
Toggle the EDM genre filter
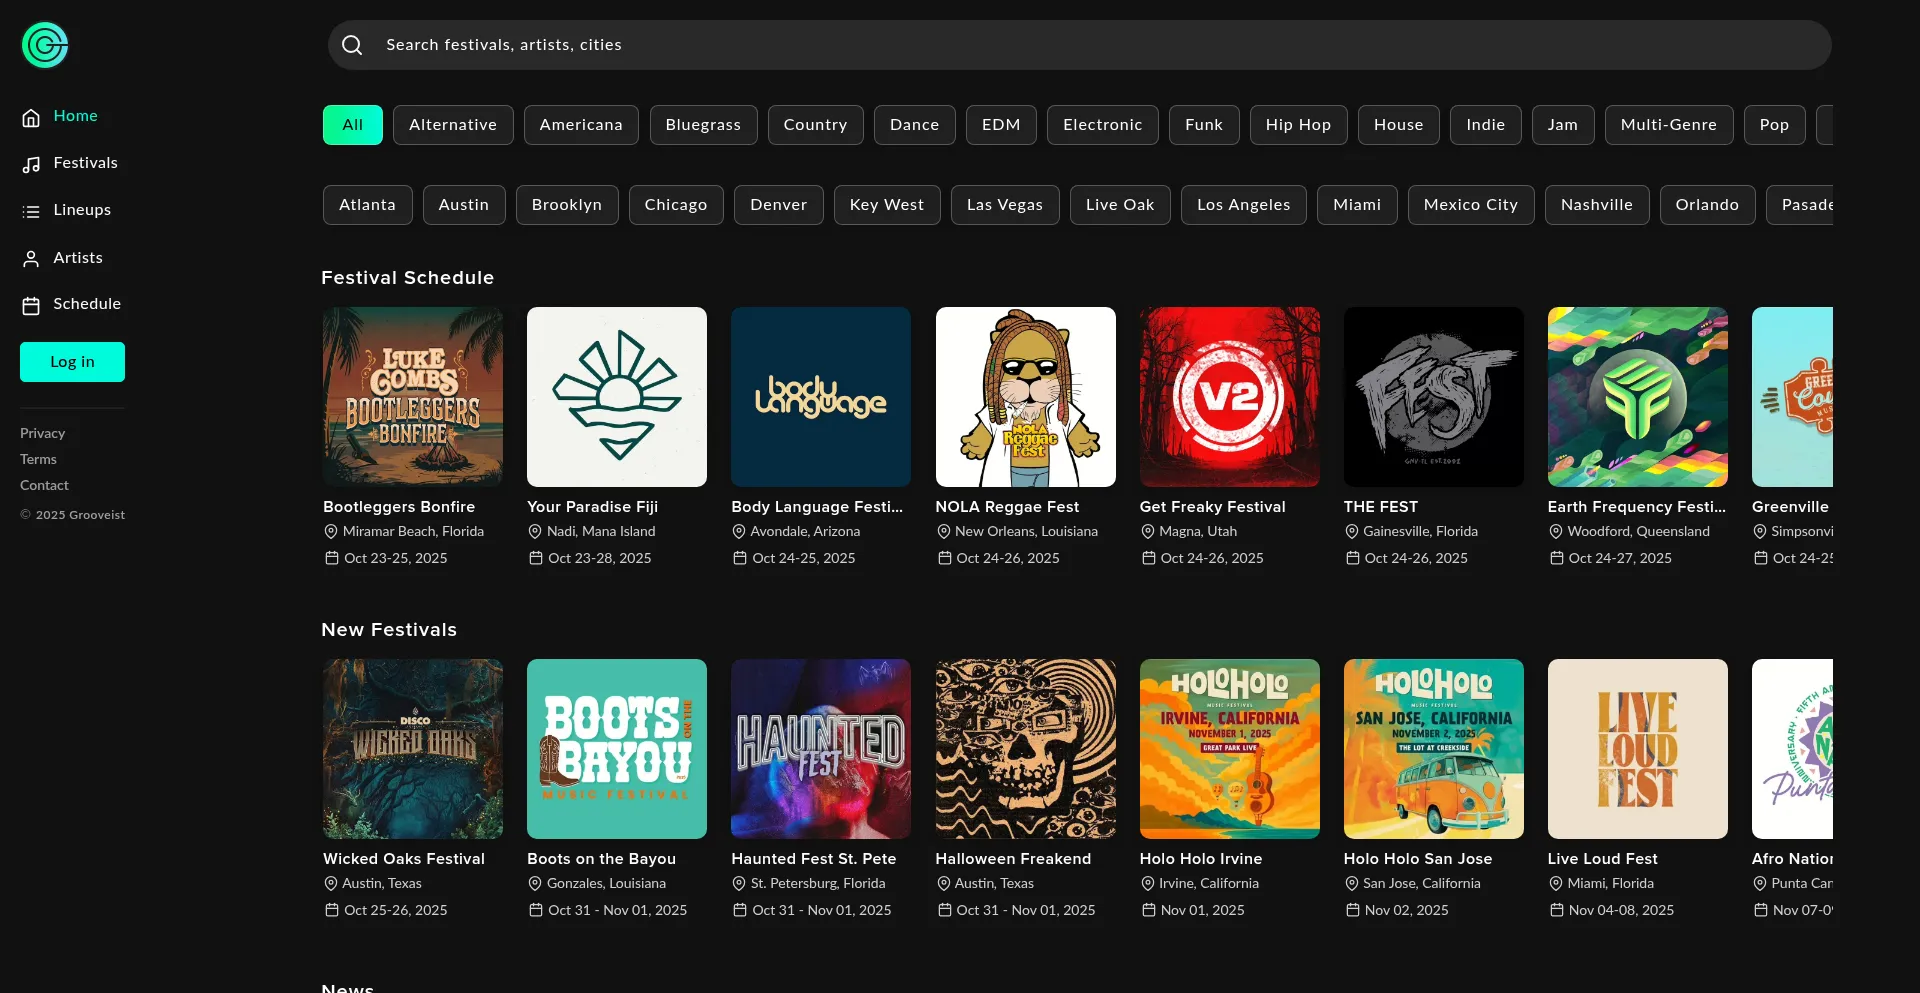1000,125
